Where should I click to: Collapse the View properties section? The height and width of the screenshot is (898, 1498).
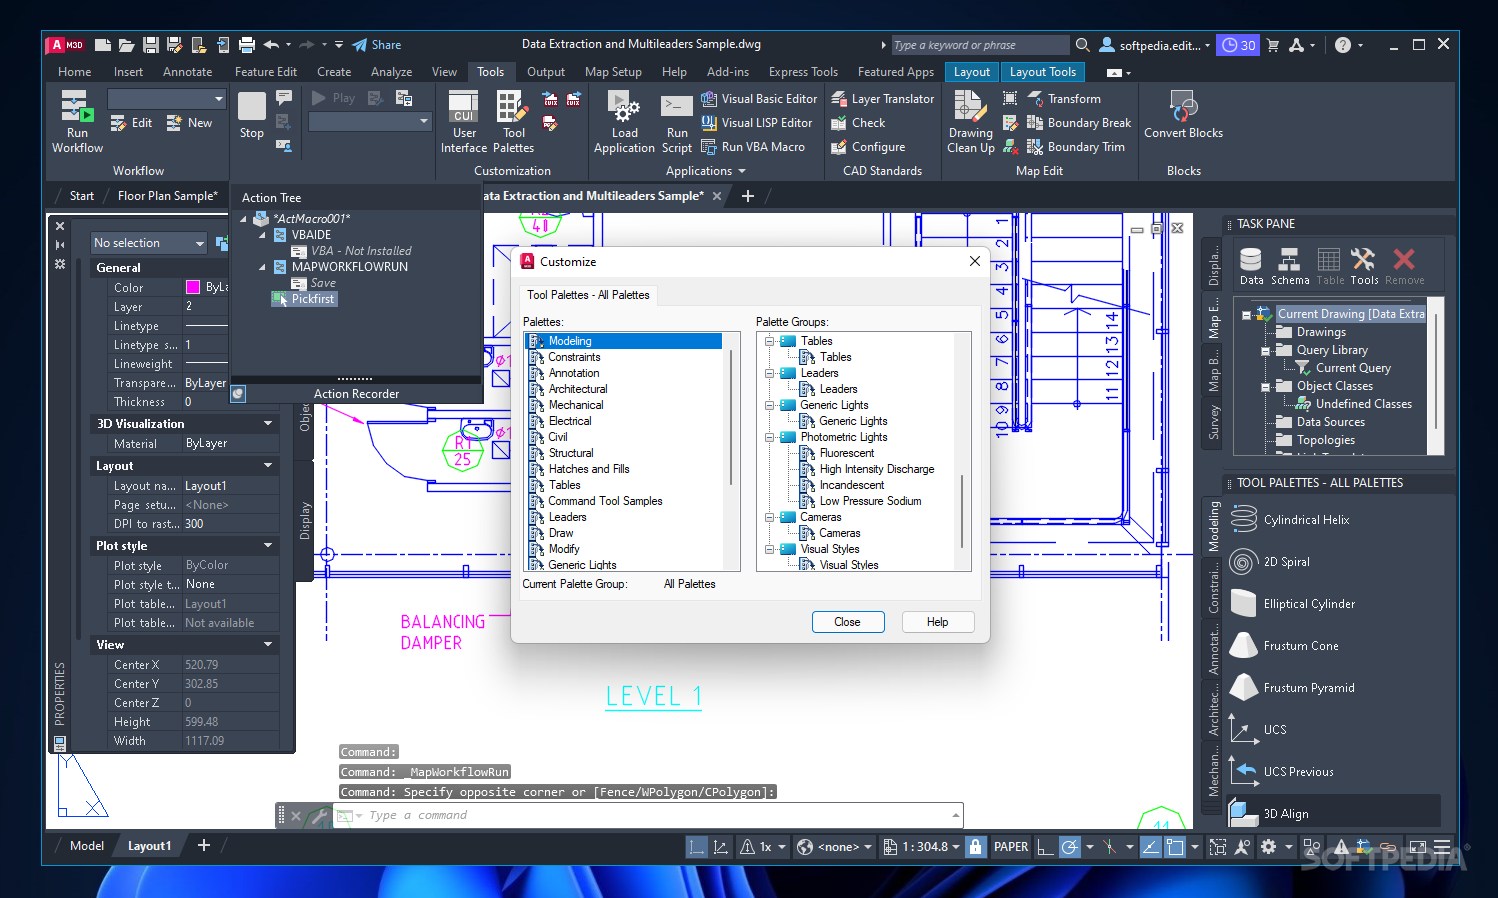click(x=268, y=645)
